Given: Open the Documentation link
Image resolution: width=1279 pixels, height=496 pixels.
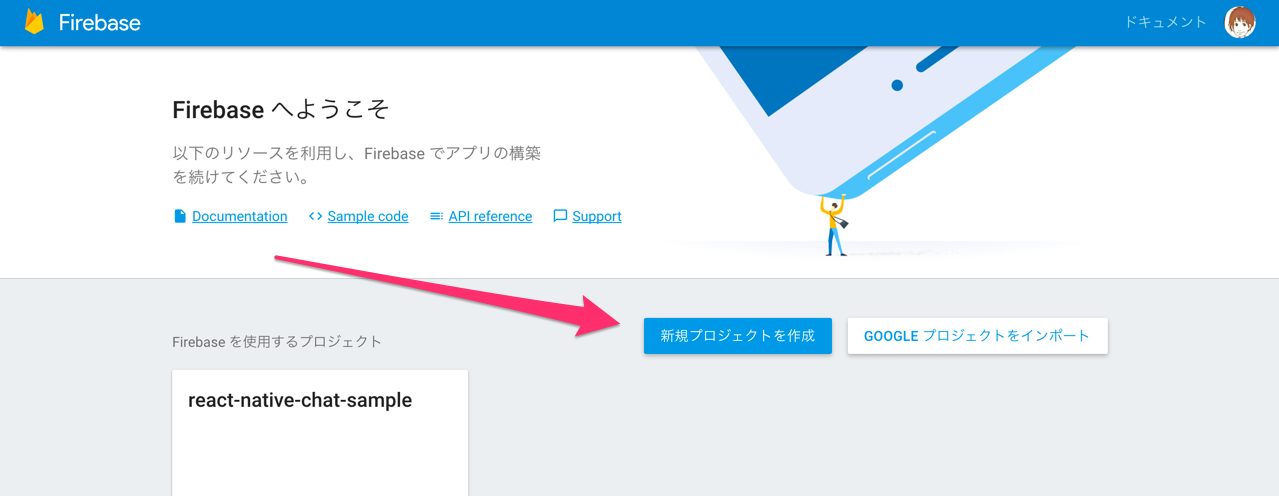Looking at the screenshot, I should [240, 216].
